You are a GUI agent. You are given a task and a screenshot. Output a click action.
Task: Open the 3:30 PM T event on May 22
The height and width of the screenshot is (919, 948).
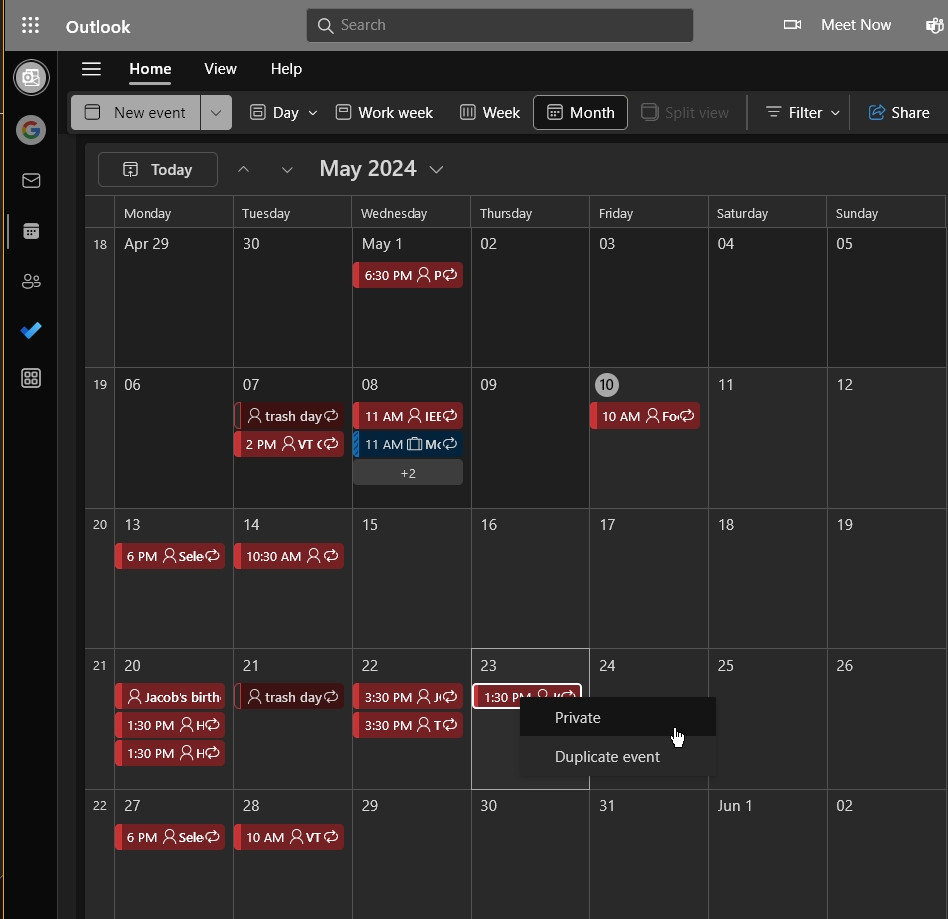click(408, 725)
